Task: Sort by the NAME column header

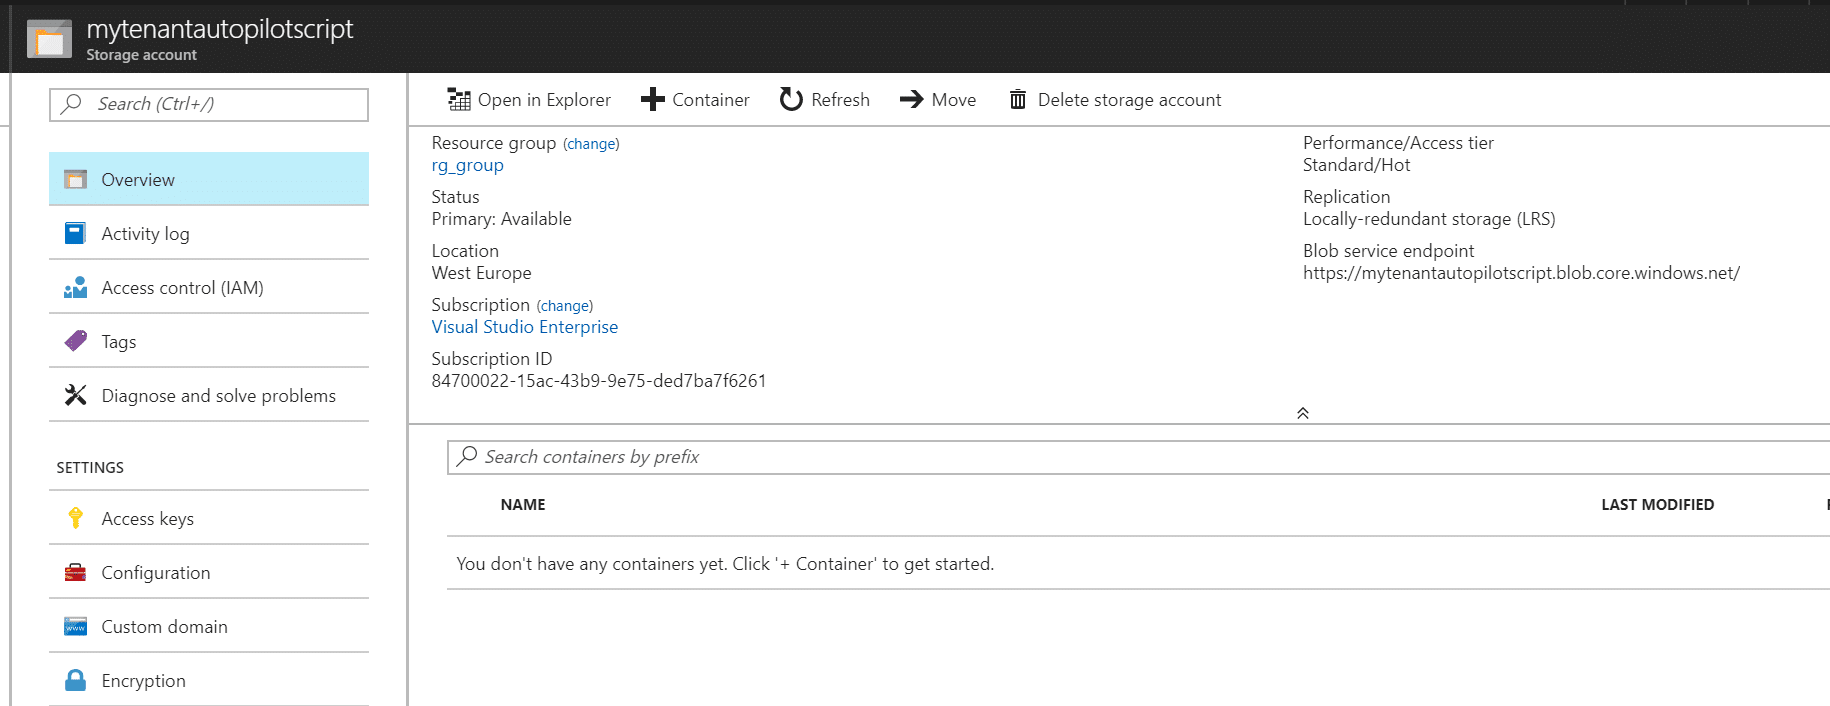Action: [523, 505]
